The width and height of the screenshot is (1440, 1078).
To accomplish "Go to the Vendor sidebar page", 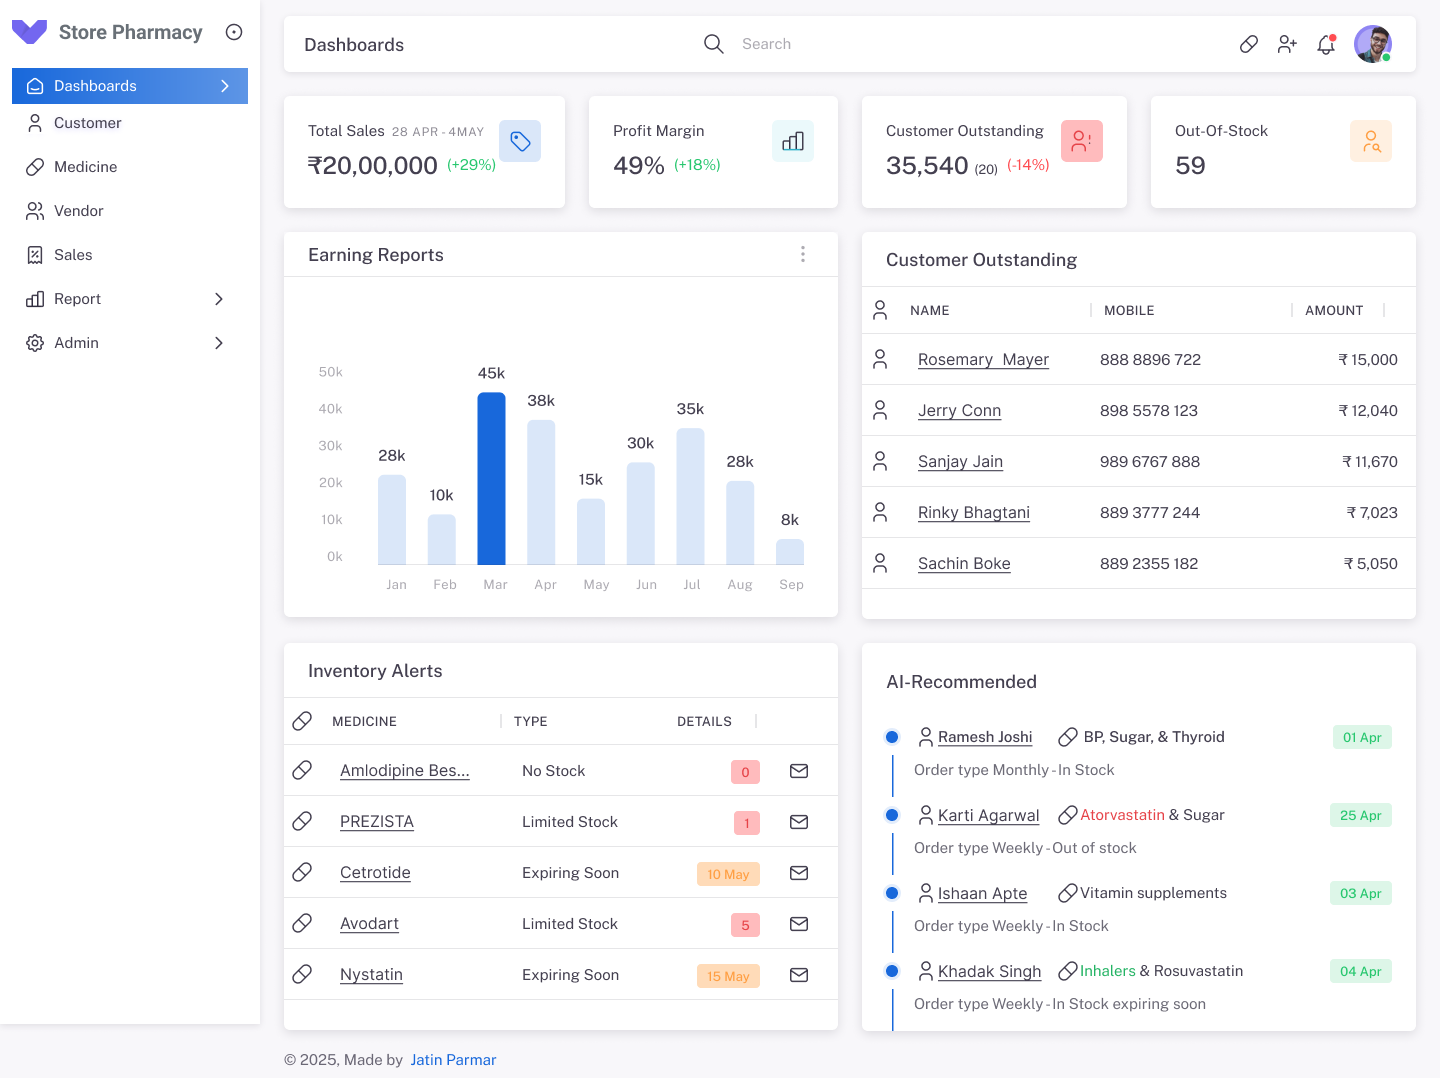I will coord(79,211).
